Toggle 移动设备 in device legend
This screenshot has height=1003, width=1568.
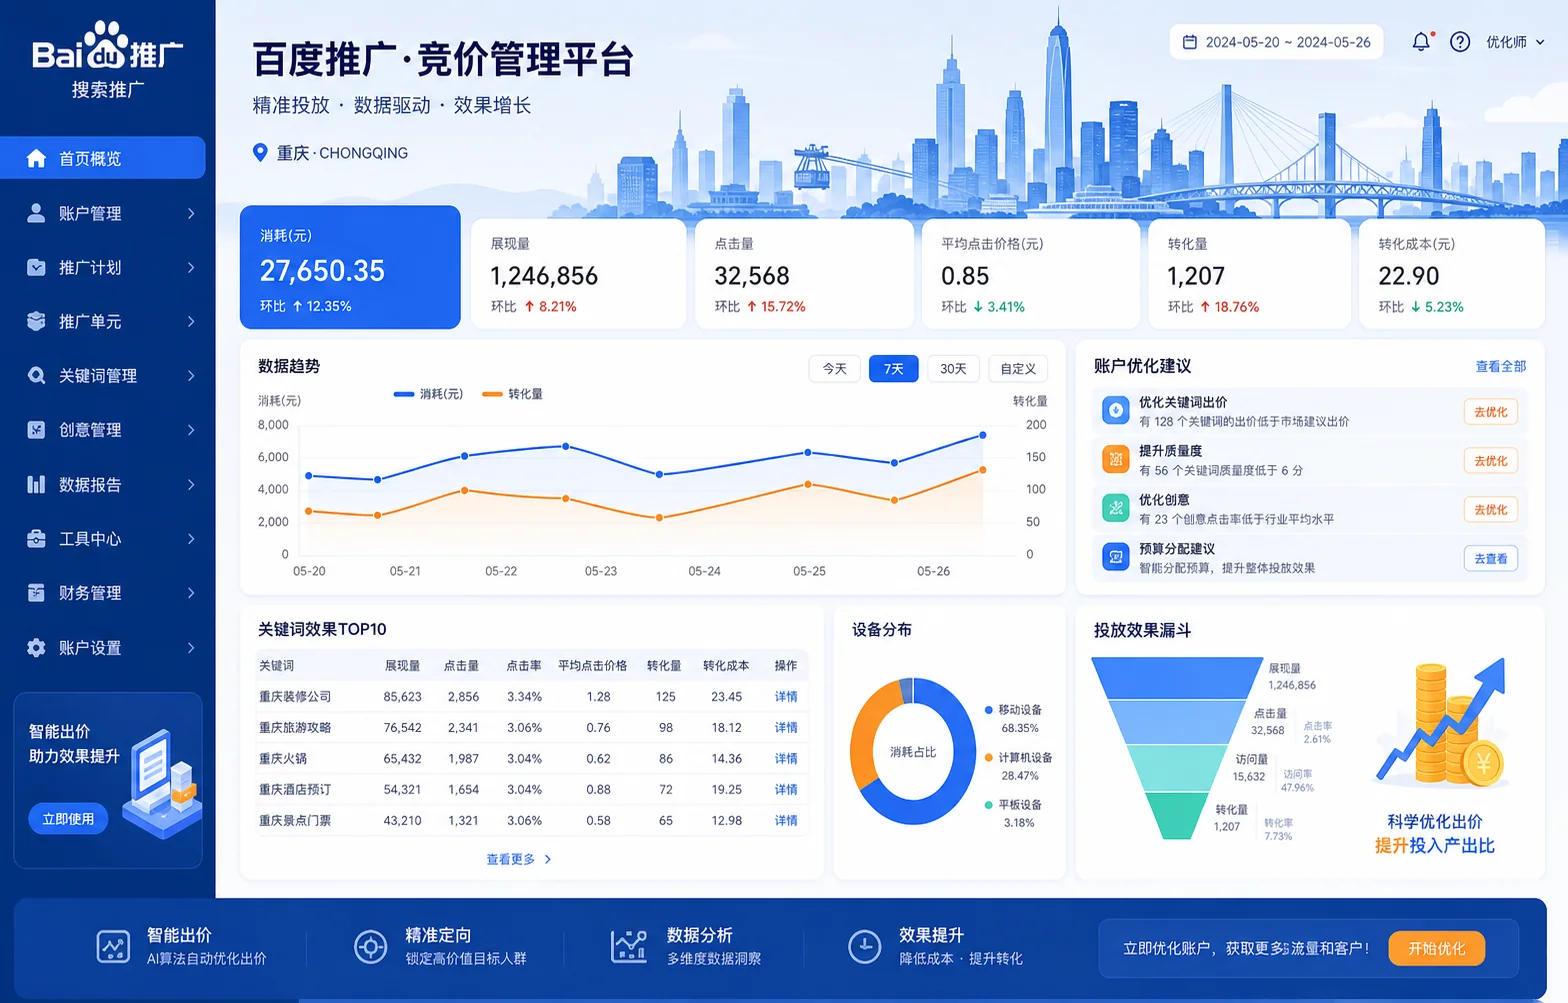point(1013,709)
